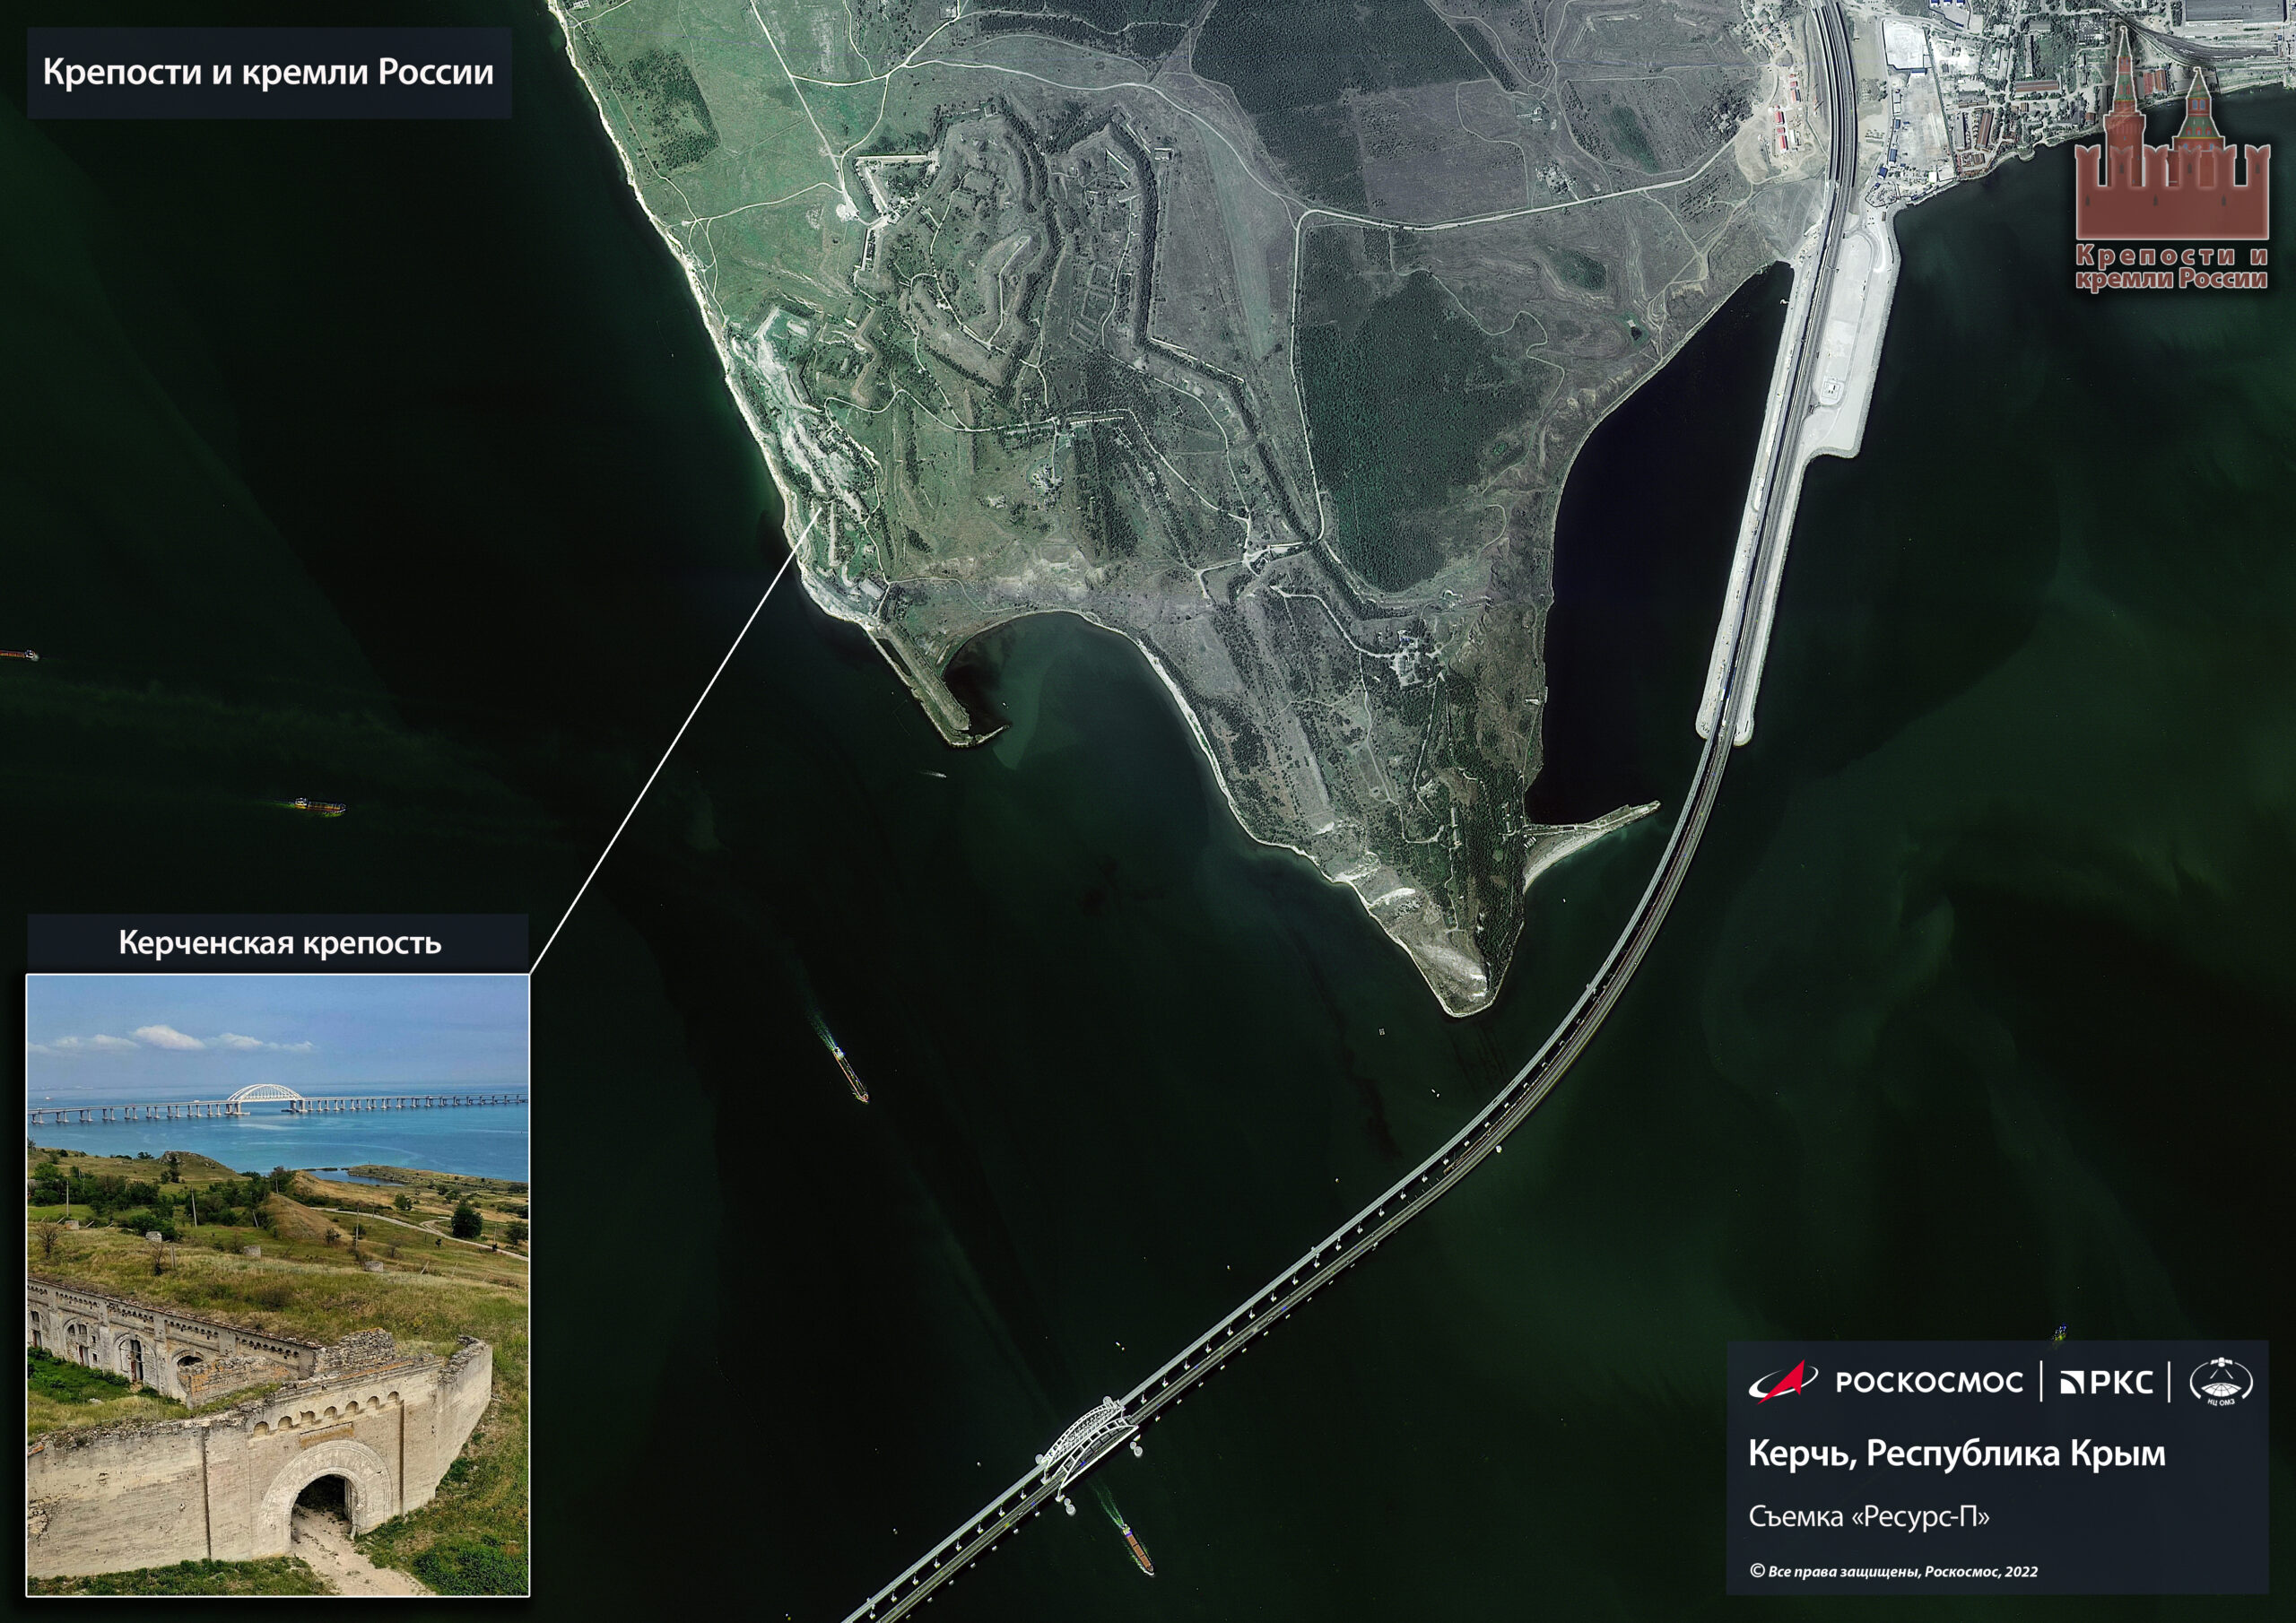
Task: Click the round НЦ ОМЗ emblem
Action: point(2221,1382)
